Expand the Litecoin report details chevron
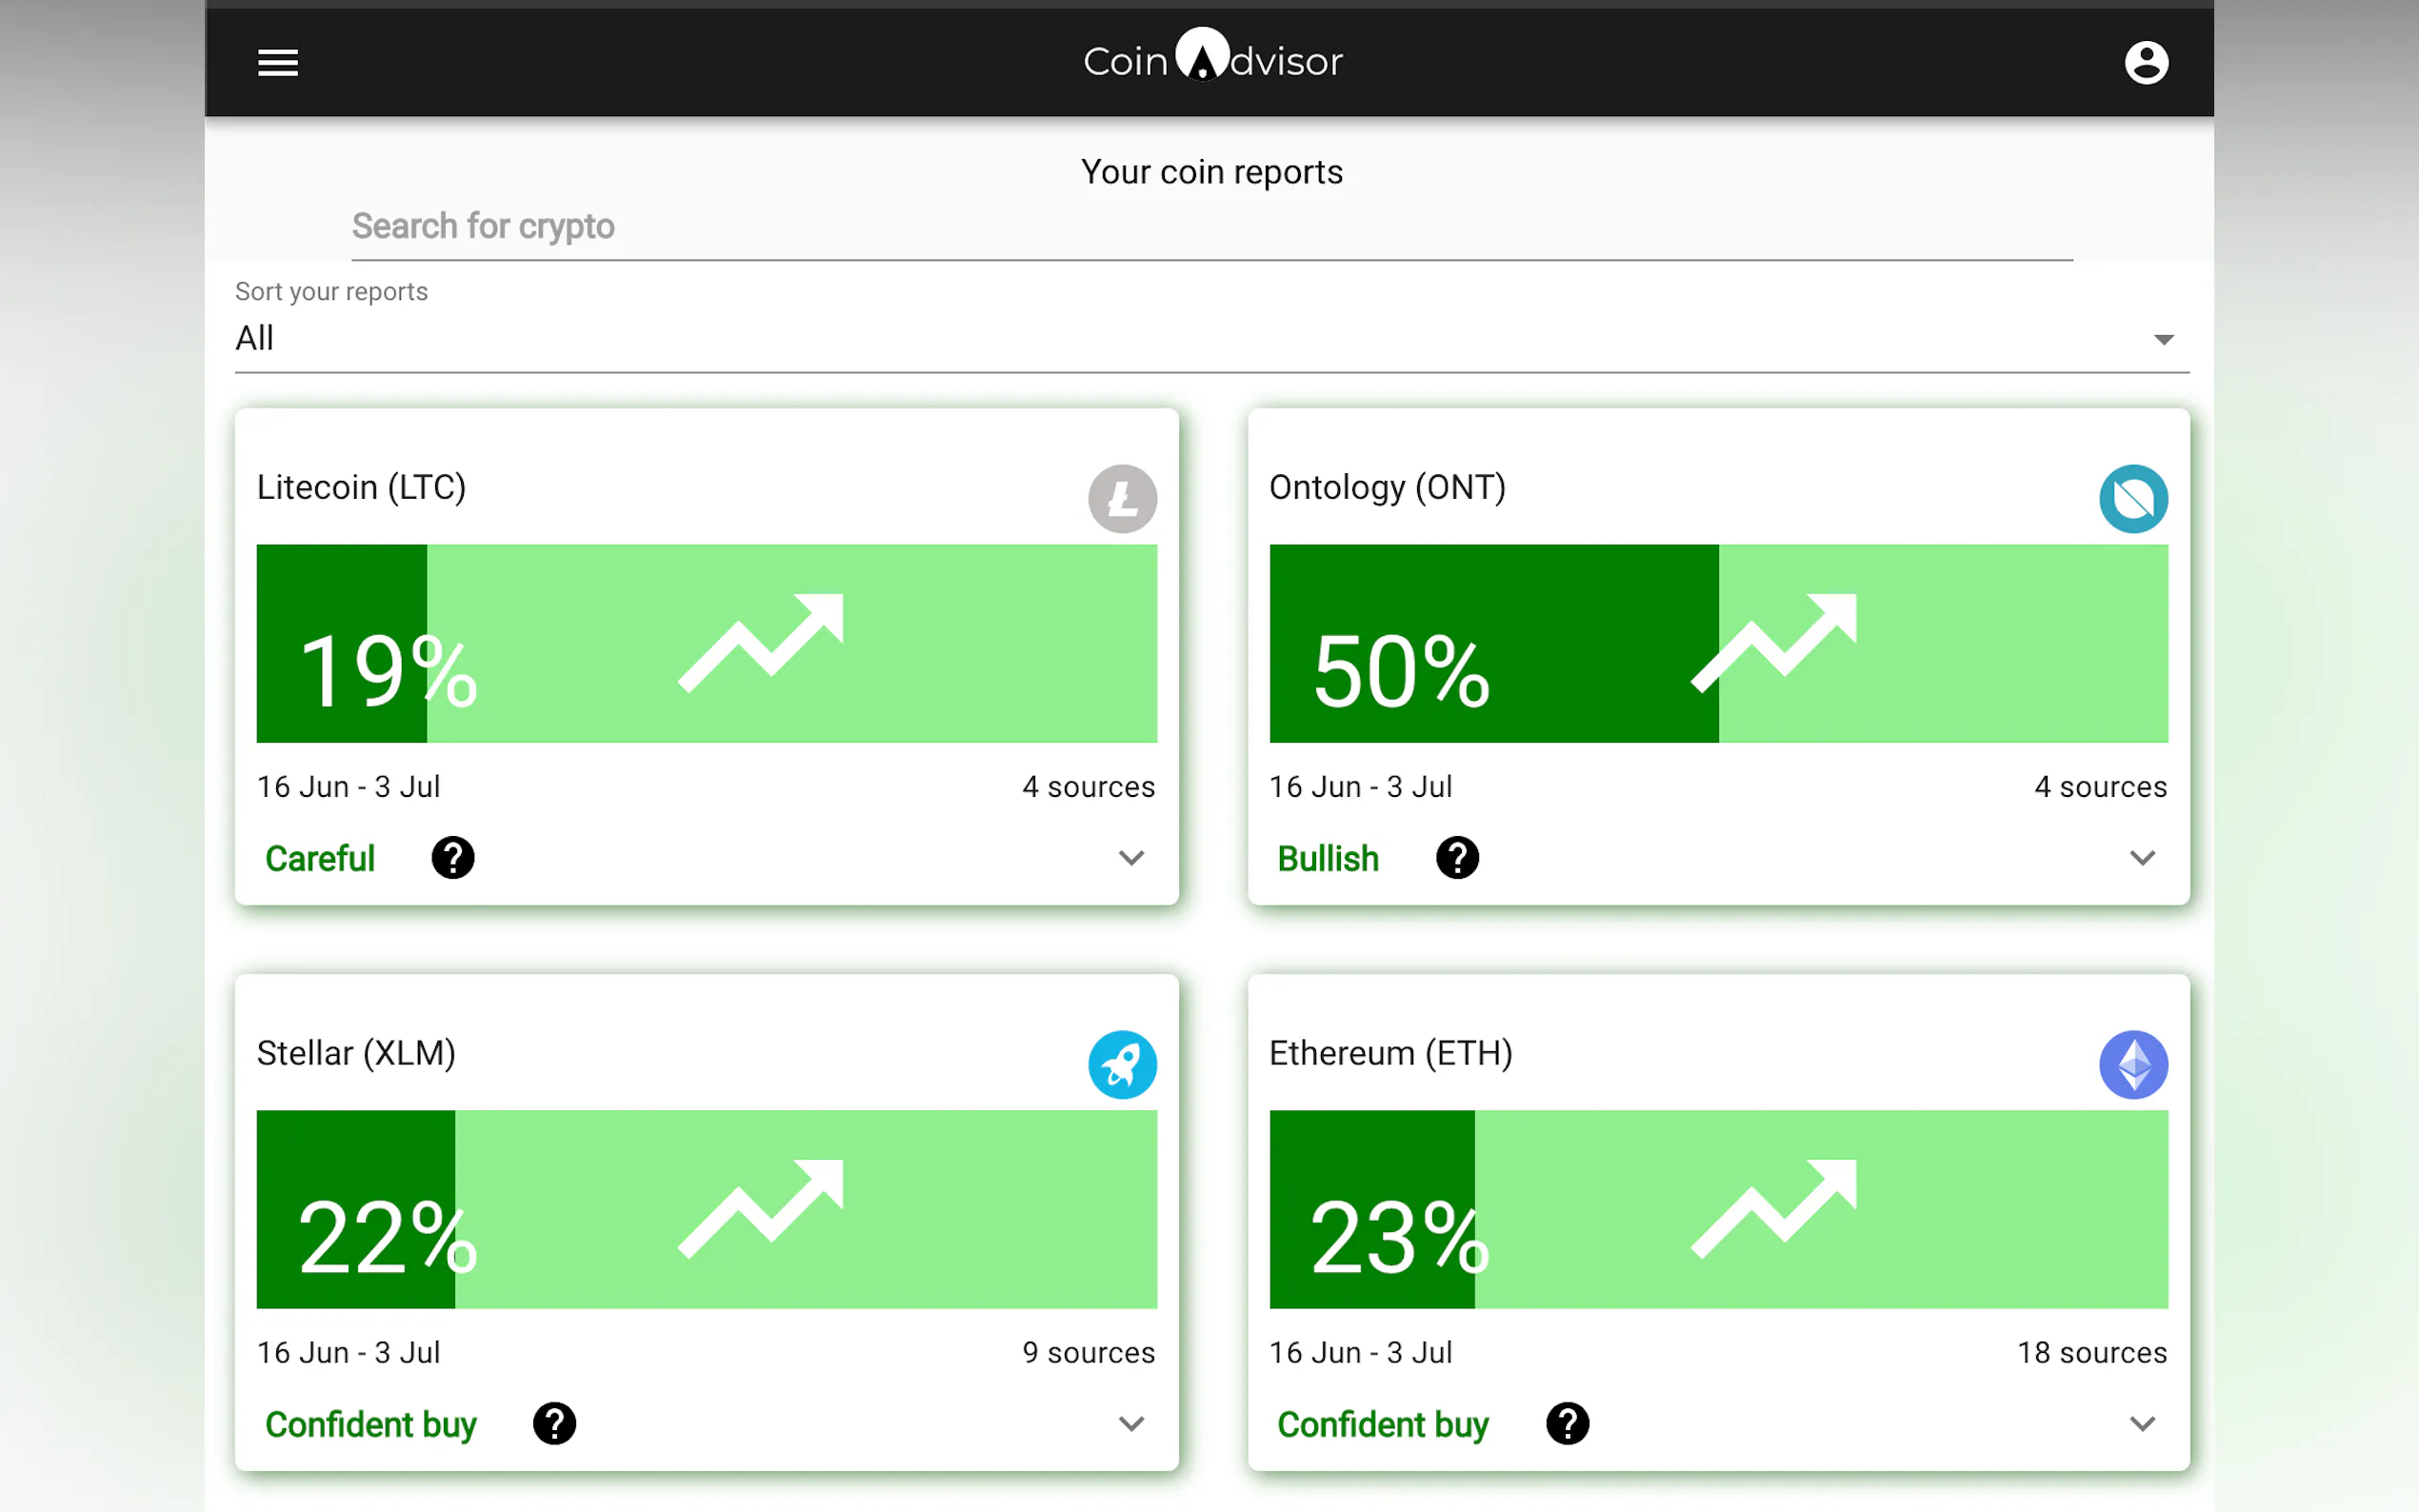The image size is (2419, 1512). pos(1131,858)
